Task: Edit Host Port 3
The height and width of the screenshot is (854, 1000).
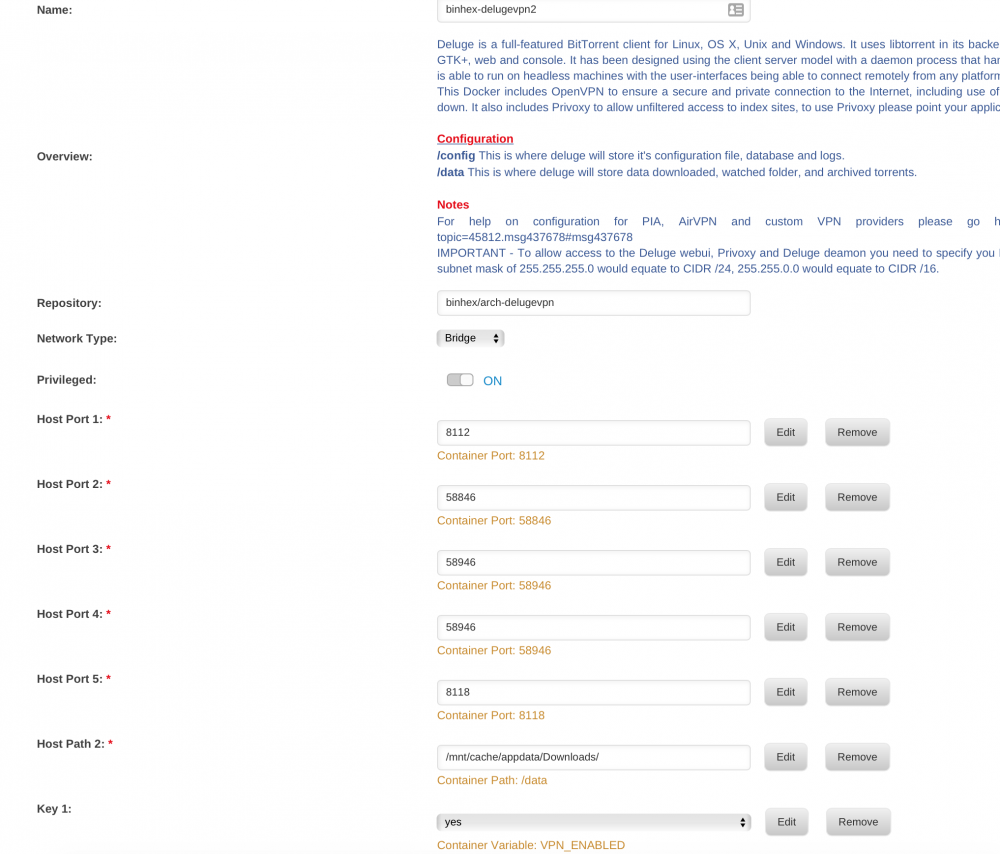Action: pos(786,563)
